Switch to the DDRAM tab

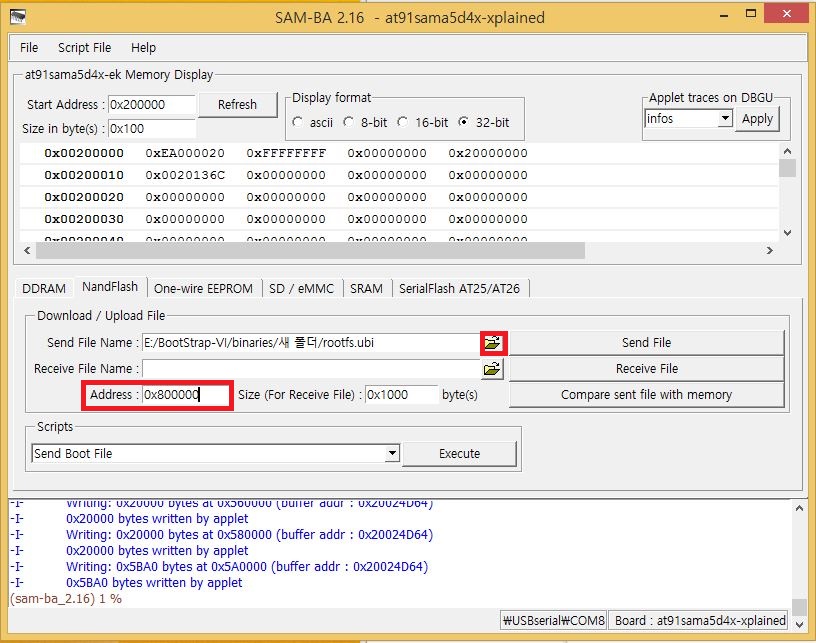coord(44,288)
